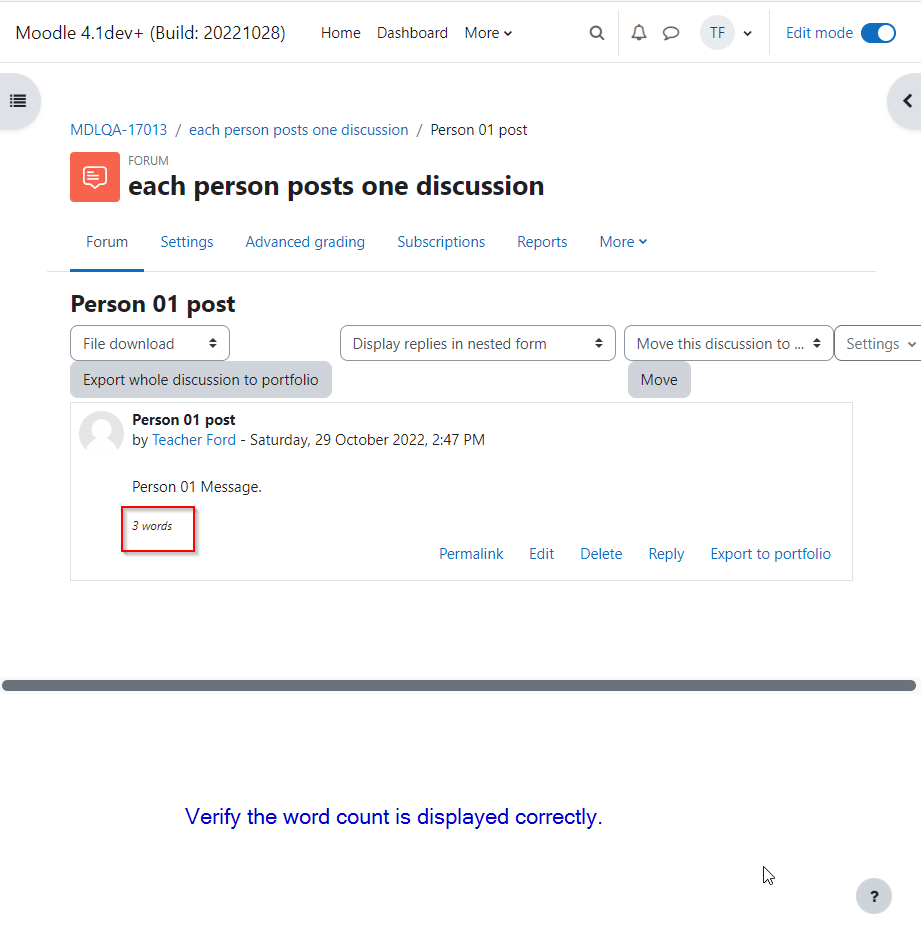
Task: Click the Delete post link
Action: [x=601, y=554]
